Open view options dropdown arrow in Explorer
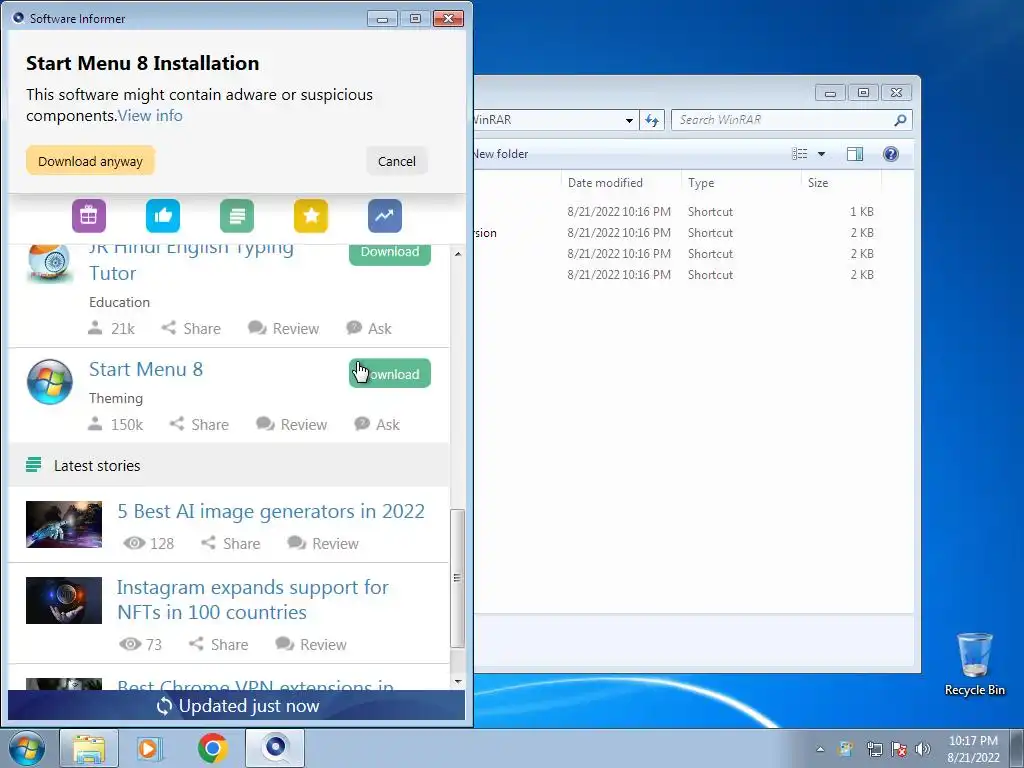 point(822,154)
